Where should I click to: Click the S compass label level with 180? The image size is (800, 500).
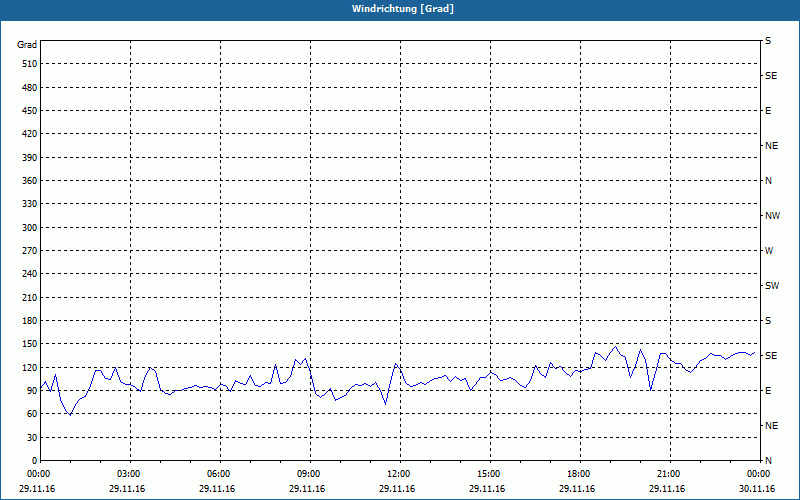pyautogui.click(x=768, y=321)
